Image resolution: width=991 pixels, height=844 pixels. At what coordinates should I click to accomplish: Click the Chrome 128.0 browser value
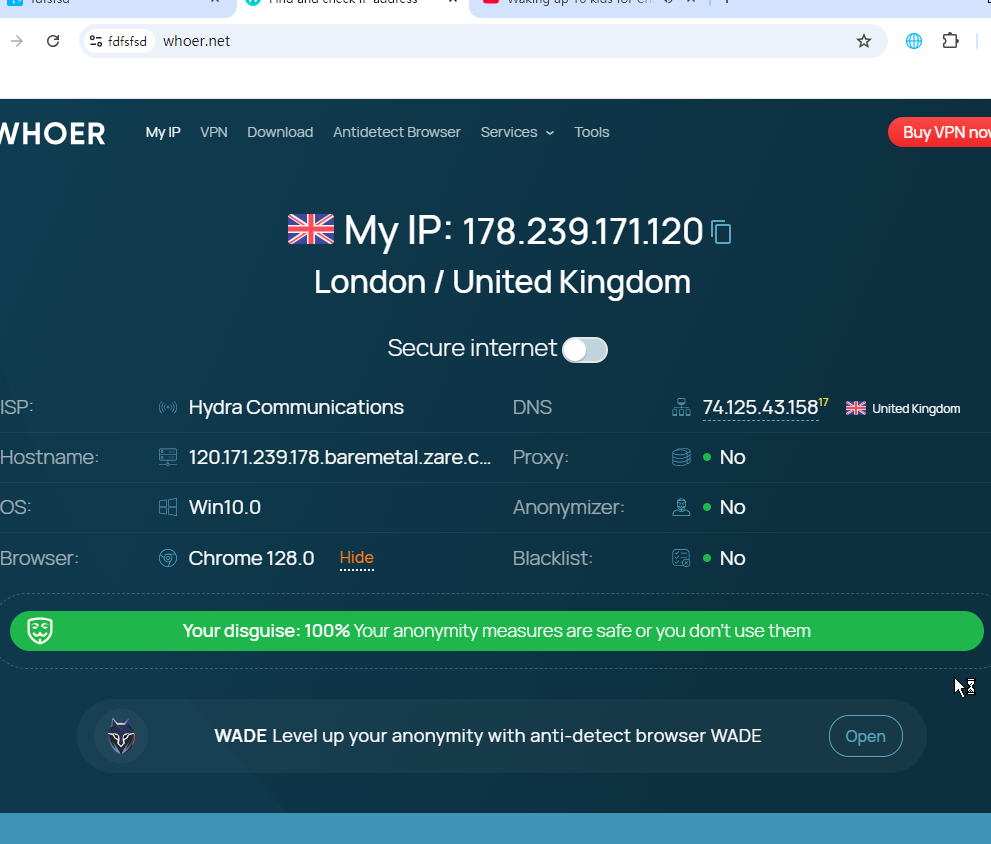[x=251, y=558]
